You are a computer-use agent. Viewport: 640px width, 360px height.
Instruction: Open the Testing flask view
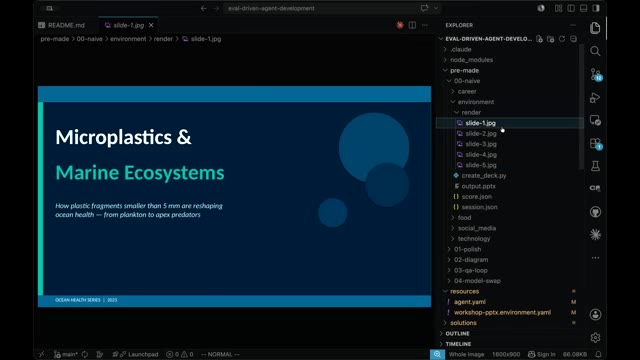pyautogui.click(x=595, y=166)
